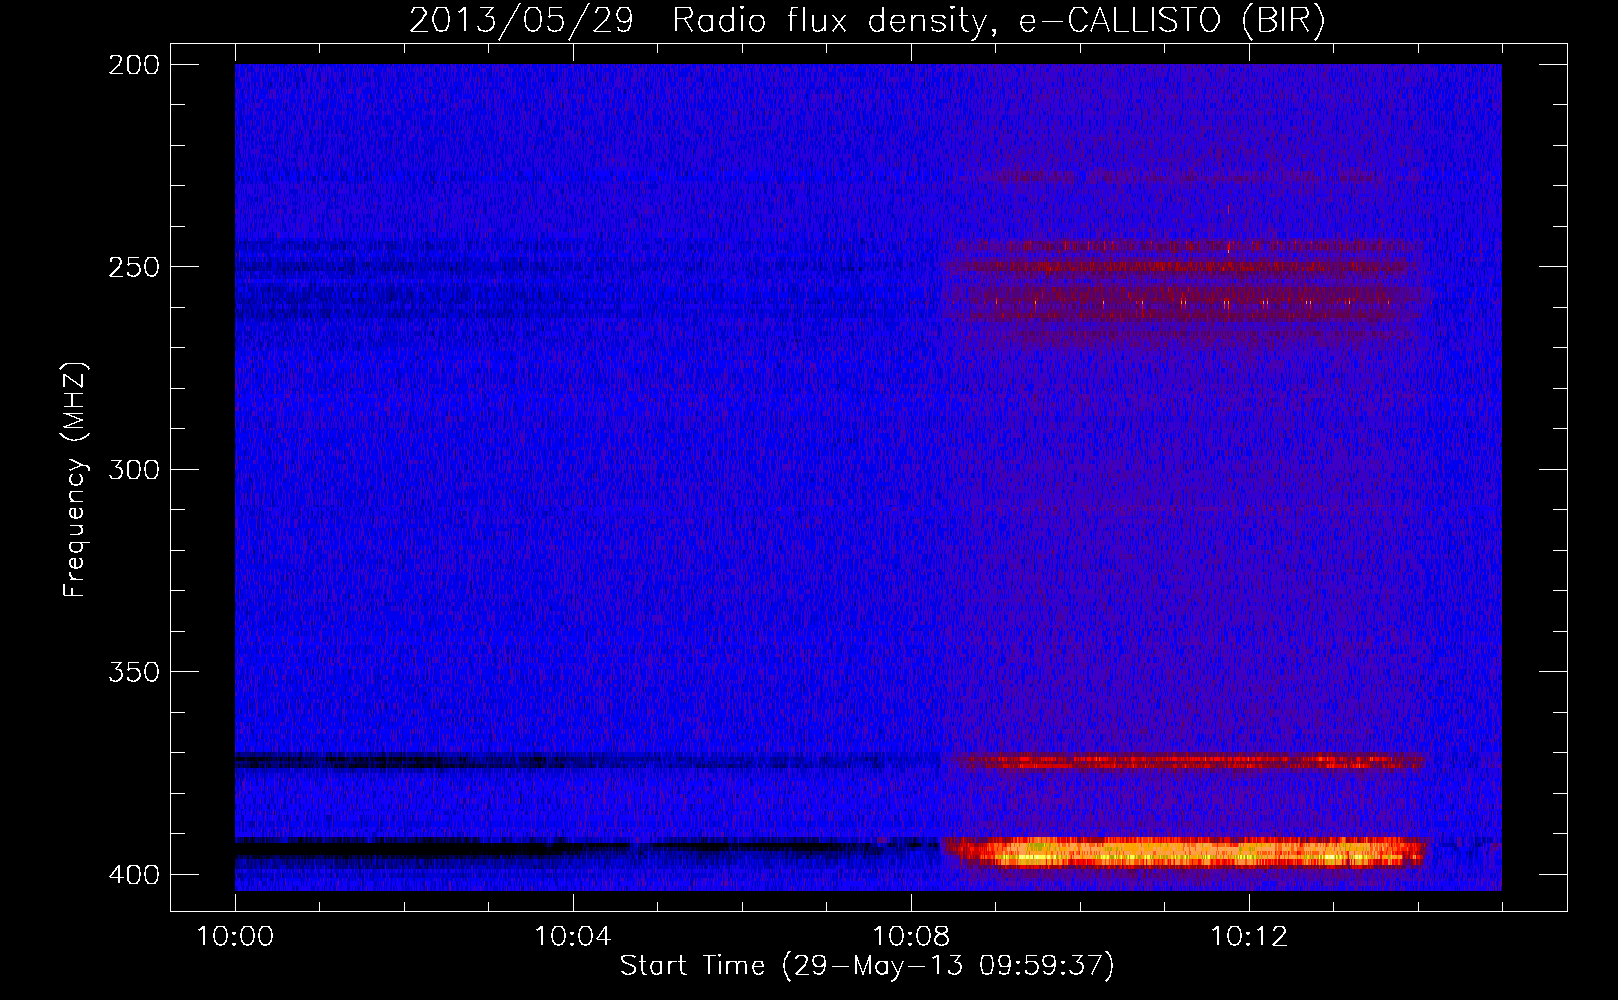Click the 400 frequency tick label
The width and height of the screenshot is (1618, 1000).
(133, 875)
